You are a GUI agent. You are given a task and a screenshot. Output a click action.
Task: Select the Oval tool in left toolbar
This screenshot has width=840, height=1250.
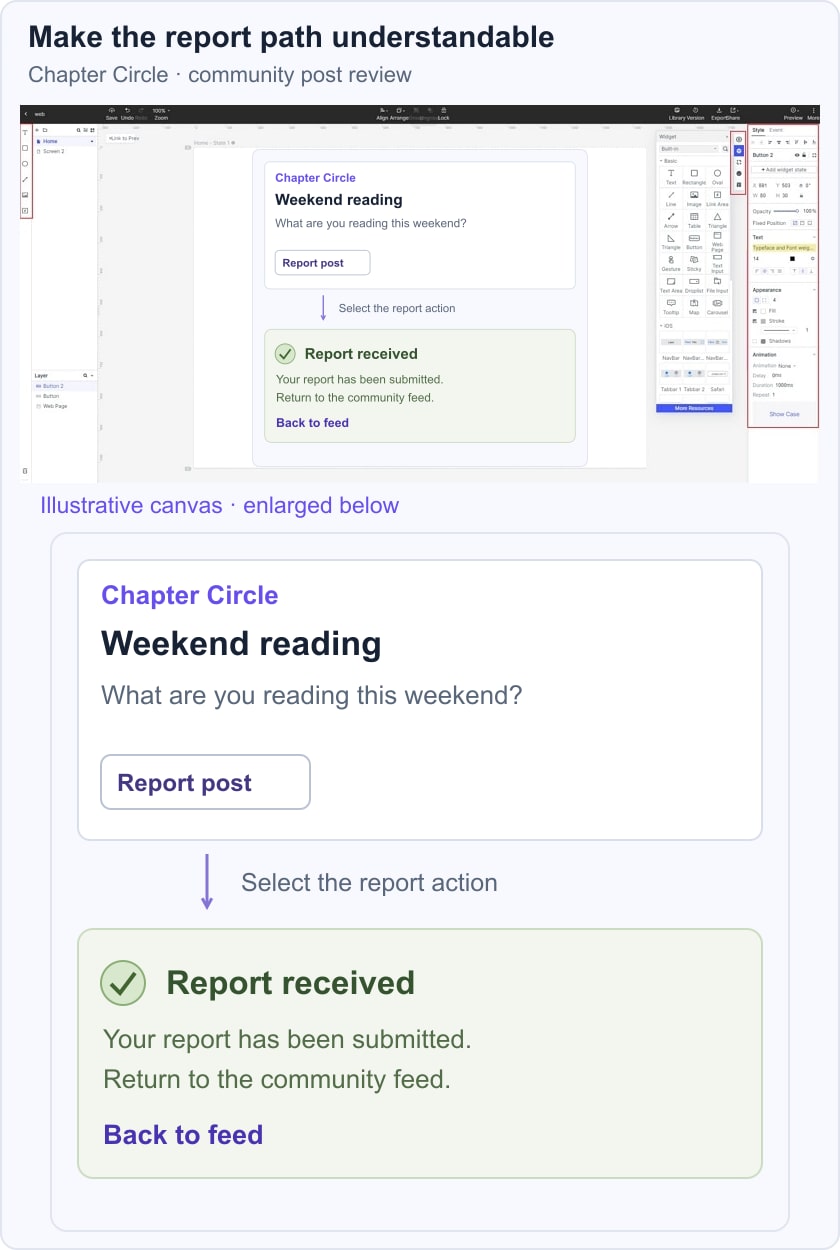click(25, 164)
